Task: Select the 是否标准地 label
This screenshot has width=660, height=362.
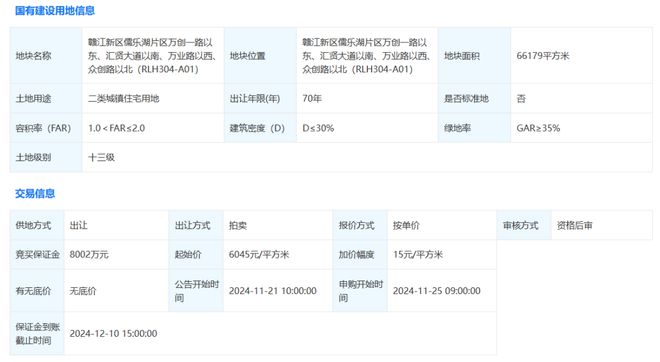Action: [466, 99]
